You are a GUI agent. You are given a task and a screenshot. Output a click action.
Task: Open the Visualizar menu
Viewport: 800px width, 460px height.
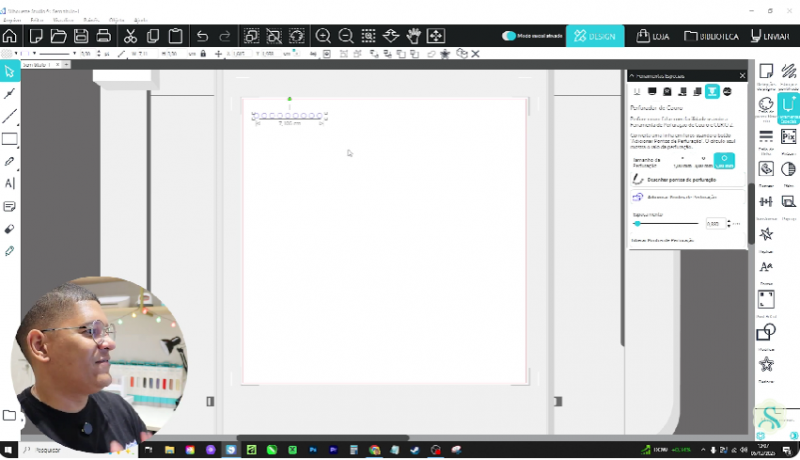click(x=63, y=20)
